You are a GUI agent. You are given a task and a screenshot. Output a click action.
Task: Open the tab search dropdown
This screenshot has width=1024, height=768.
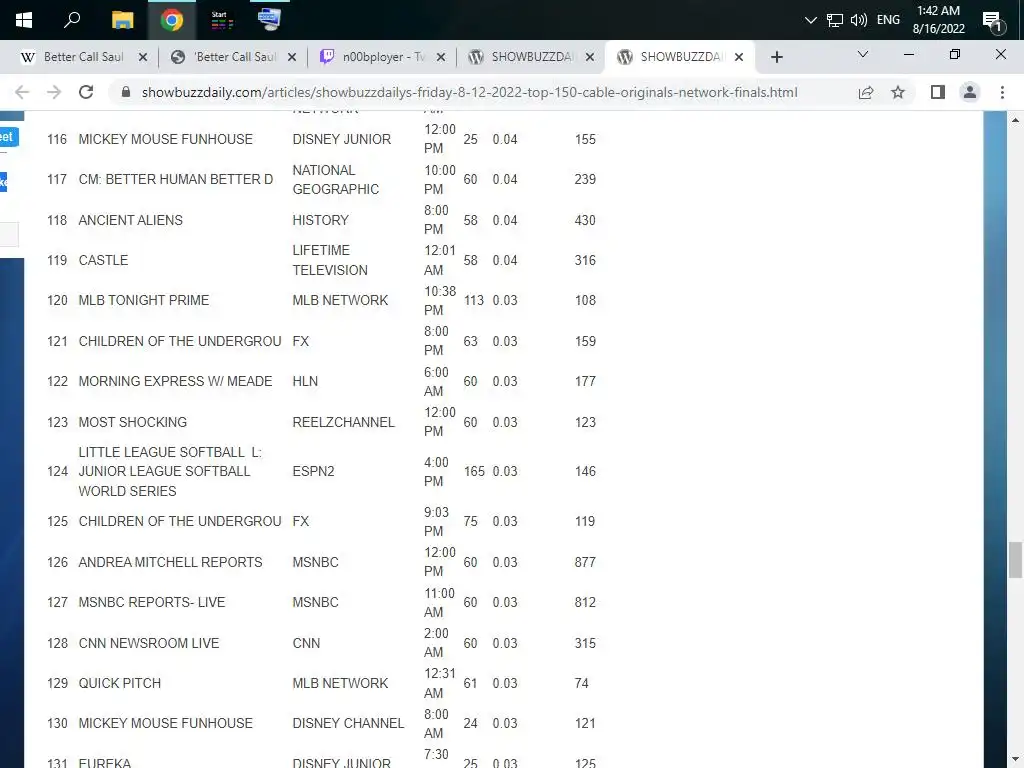(863, 55)
